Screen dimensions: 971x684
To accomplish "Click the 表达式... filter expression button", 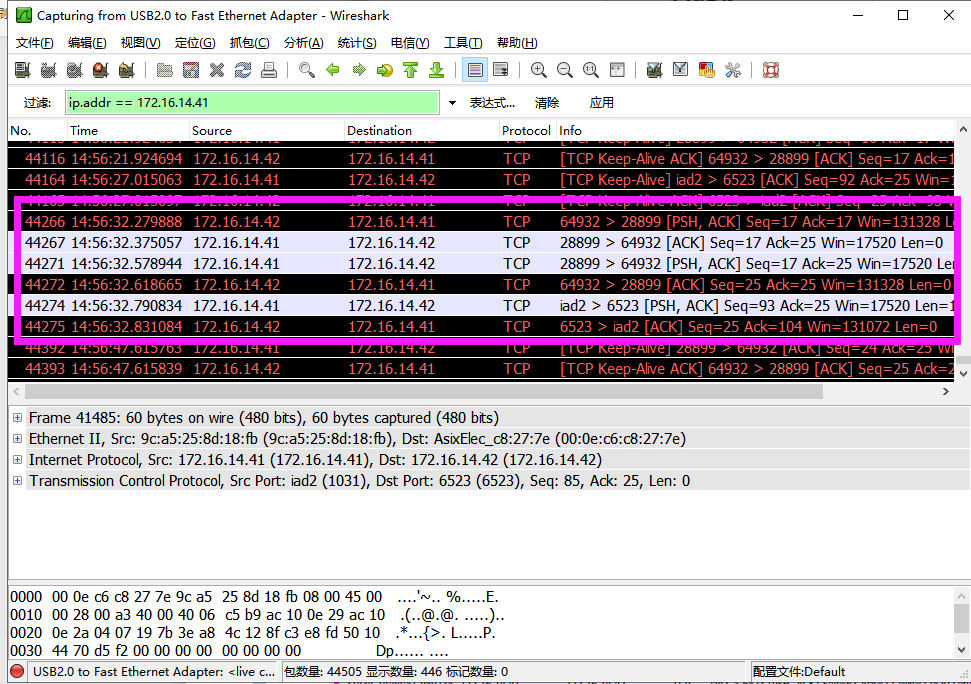I will click(492, 103).
